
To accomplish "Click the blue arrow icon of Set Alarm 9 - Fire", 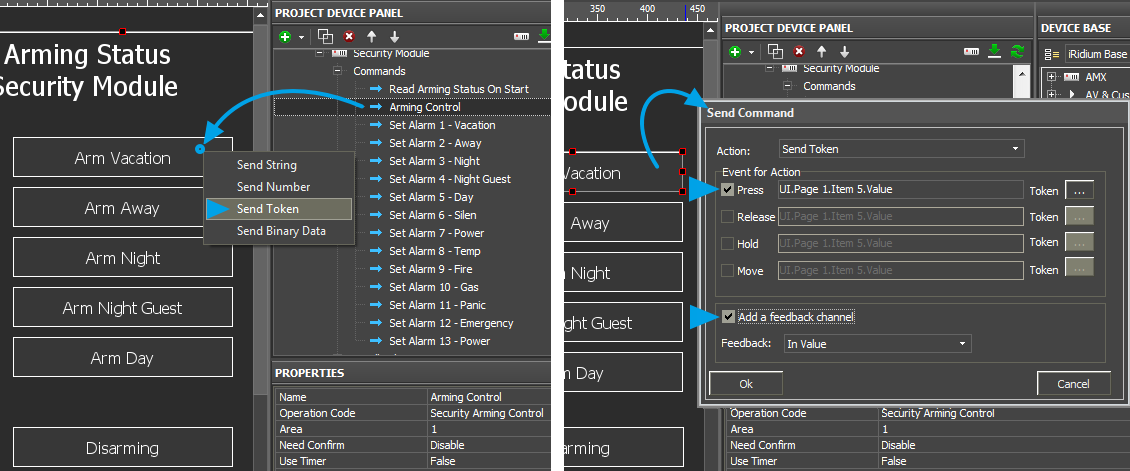I will pos(376,269).
